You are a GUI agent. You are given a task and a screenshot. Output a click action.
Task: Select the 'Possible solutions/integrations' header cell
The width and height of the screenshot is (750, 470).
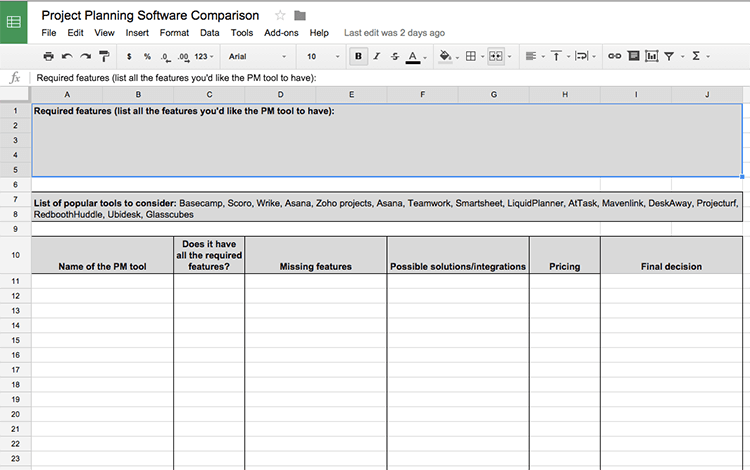458,255
